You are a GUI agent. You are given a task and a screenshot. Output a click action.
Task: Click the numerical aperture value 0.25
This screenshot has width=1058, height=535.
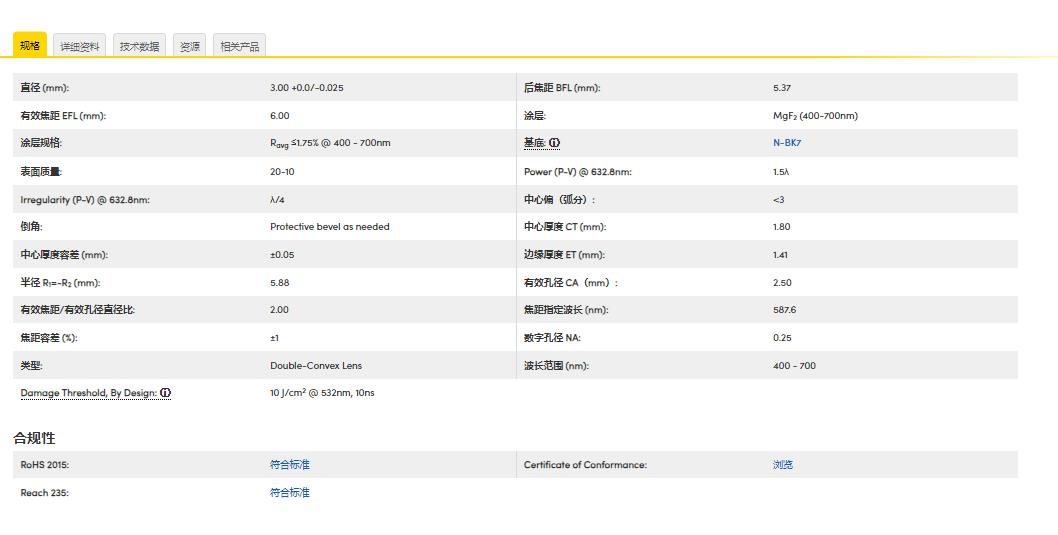click(x=782, y=338)
